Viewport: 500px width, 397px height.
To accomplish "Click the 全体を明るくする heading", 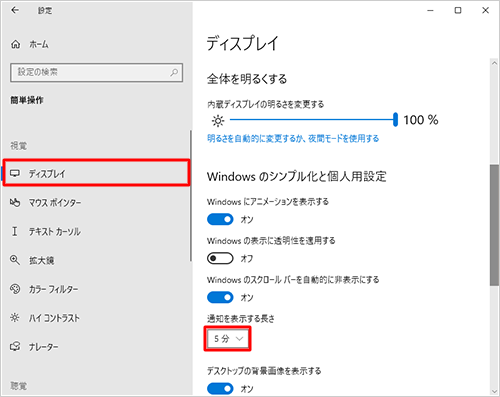I will (247, 79).
